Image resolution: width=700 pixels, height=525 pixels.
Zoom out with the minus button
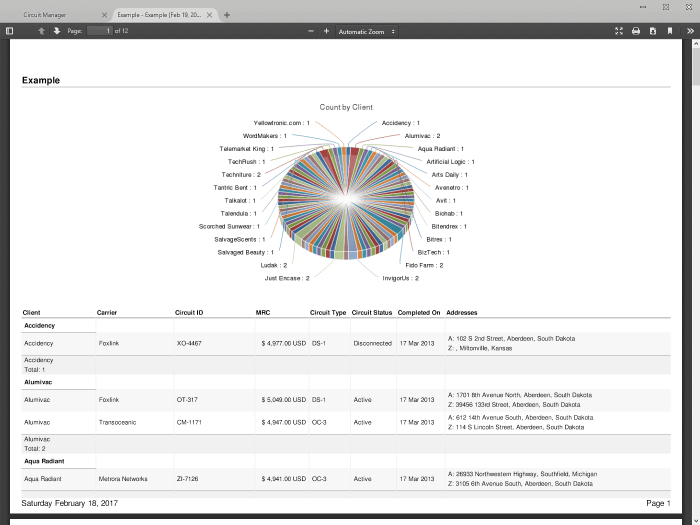coord(311,31)
